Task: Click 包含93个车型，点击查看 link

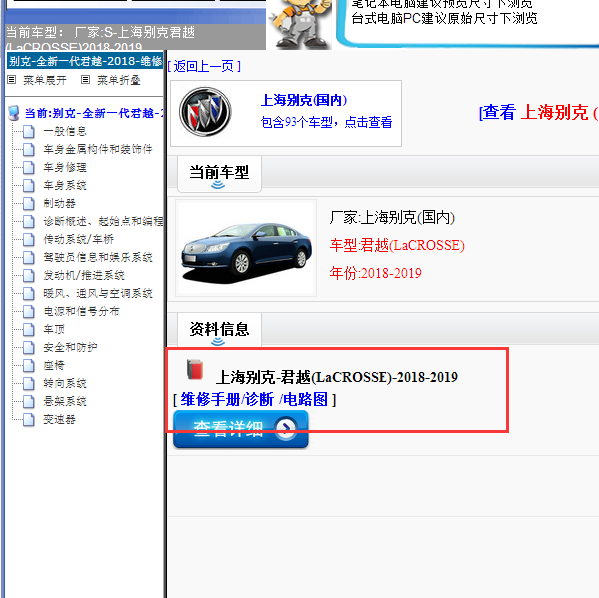Action: coord(326,122)
